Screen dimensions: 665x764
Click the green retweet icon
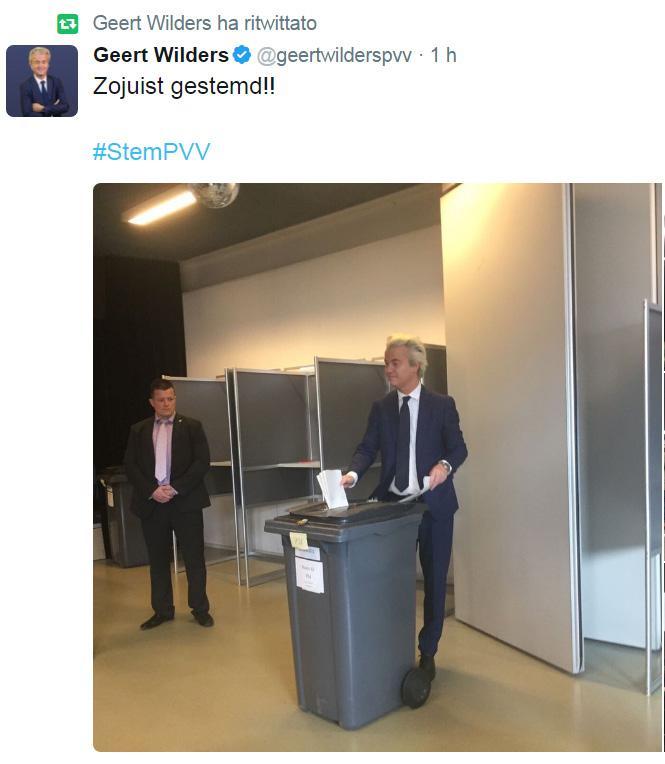point(67,24)
